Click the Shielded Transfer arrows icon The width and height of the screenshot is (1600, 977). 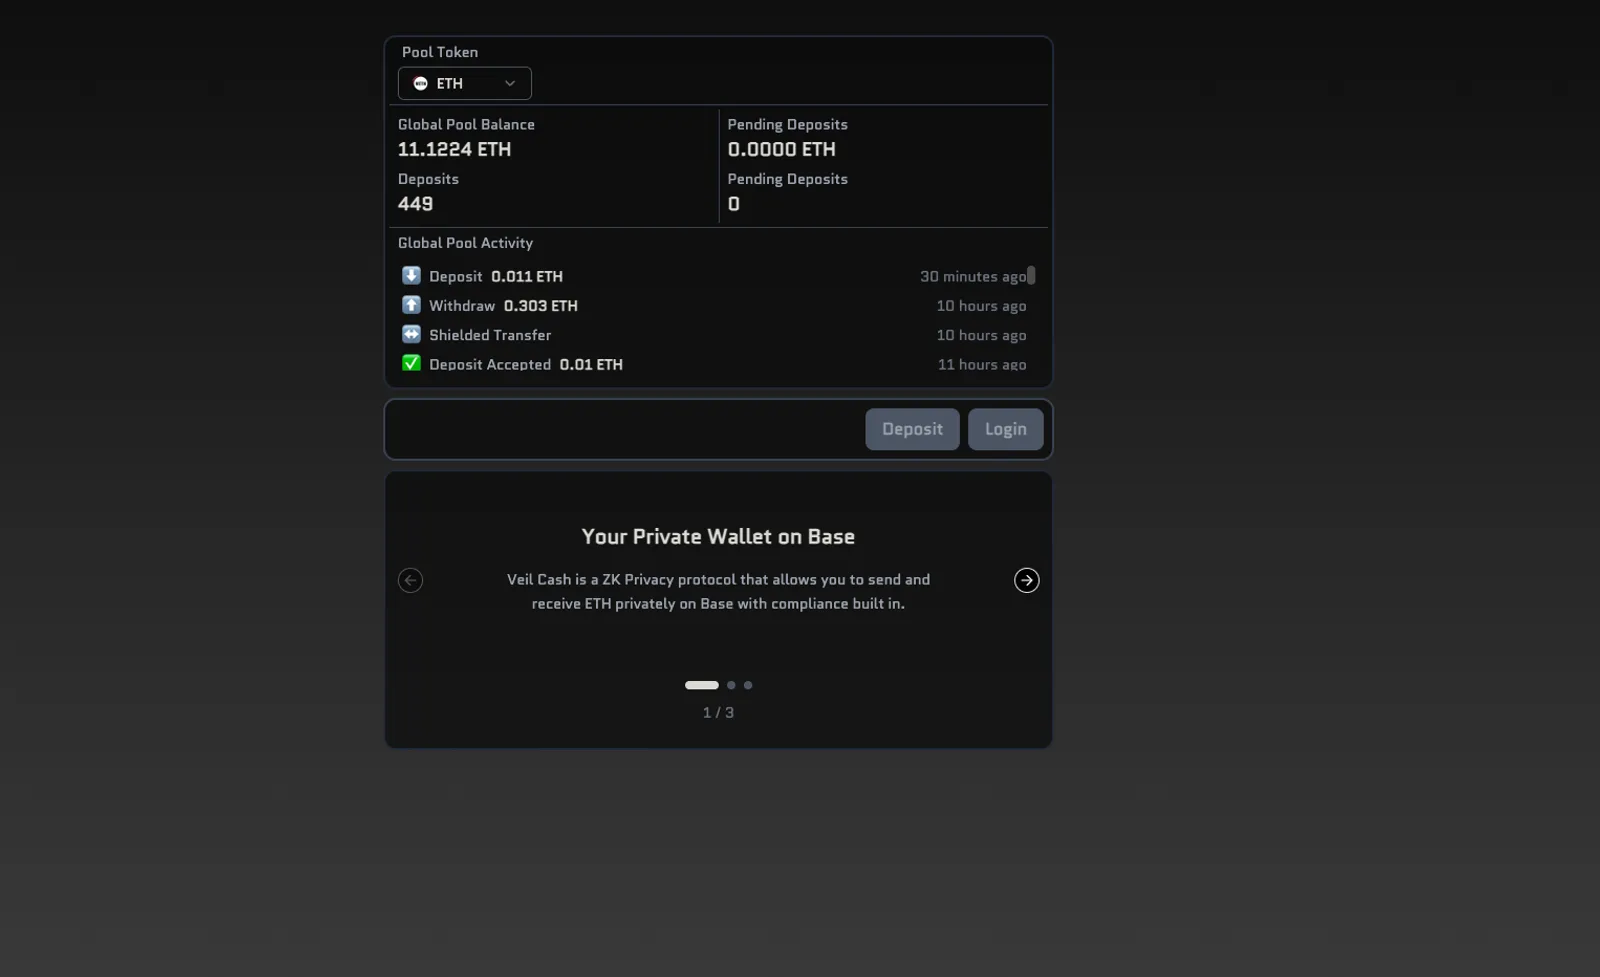411,334
